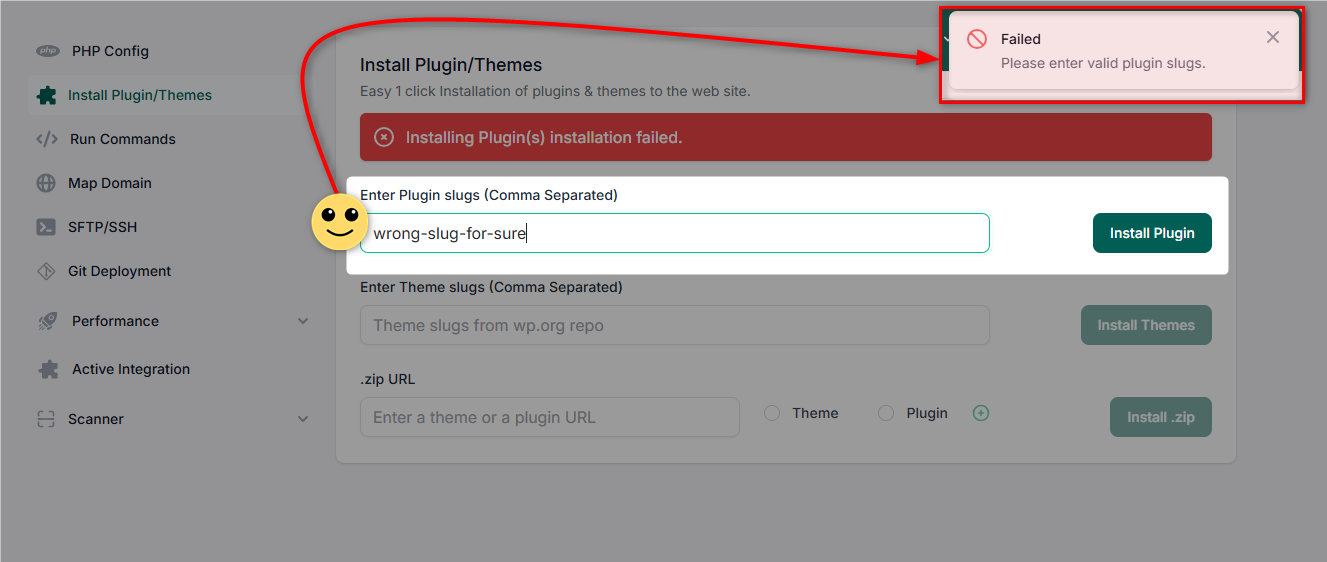Screen dimensions: 1327x562
Task: Dismiss the Failed notification toast
Action: (x=1273, y=37)
